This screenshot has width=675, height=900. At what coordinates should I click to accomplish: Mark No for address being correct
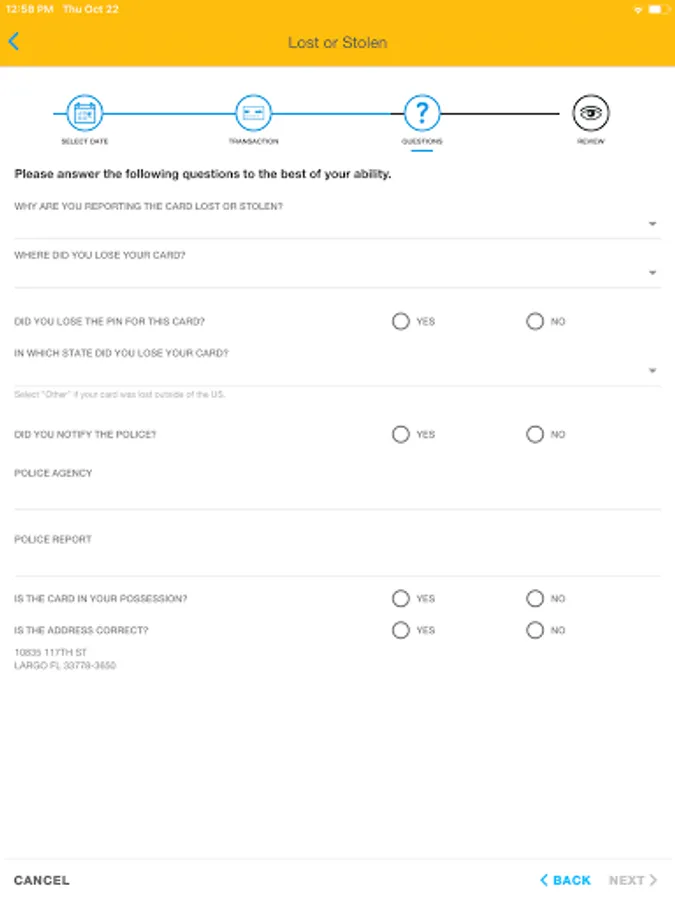pyautogui.click(x=535, y=631)
